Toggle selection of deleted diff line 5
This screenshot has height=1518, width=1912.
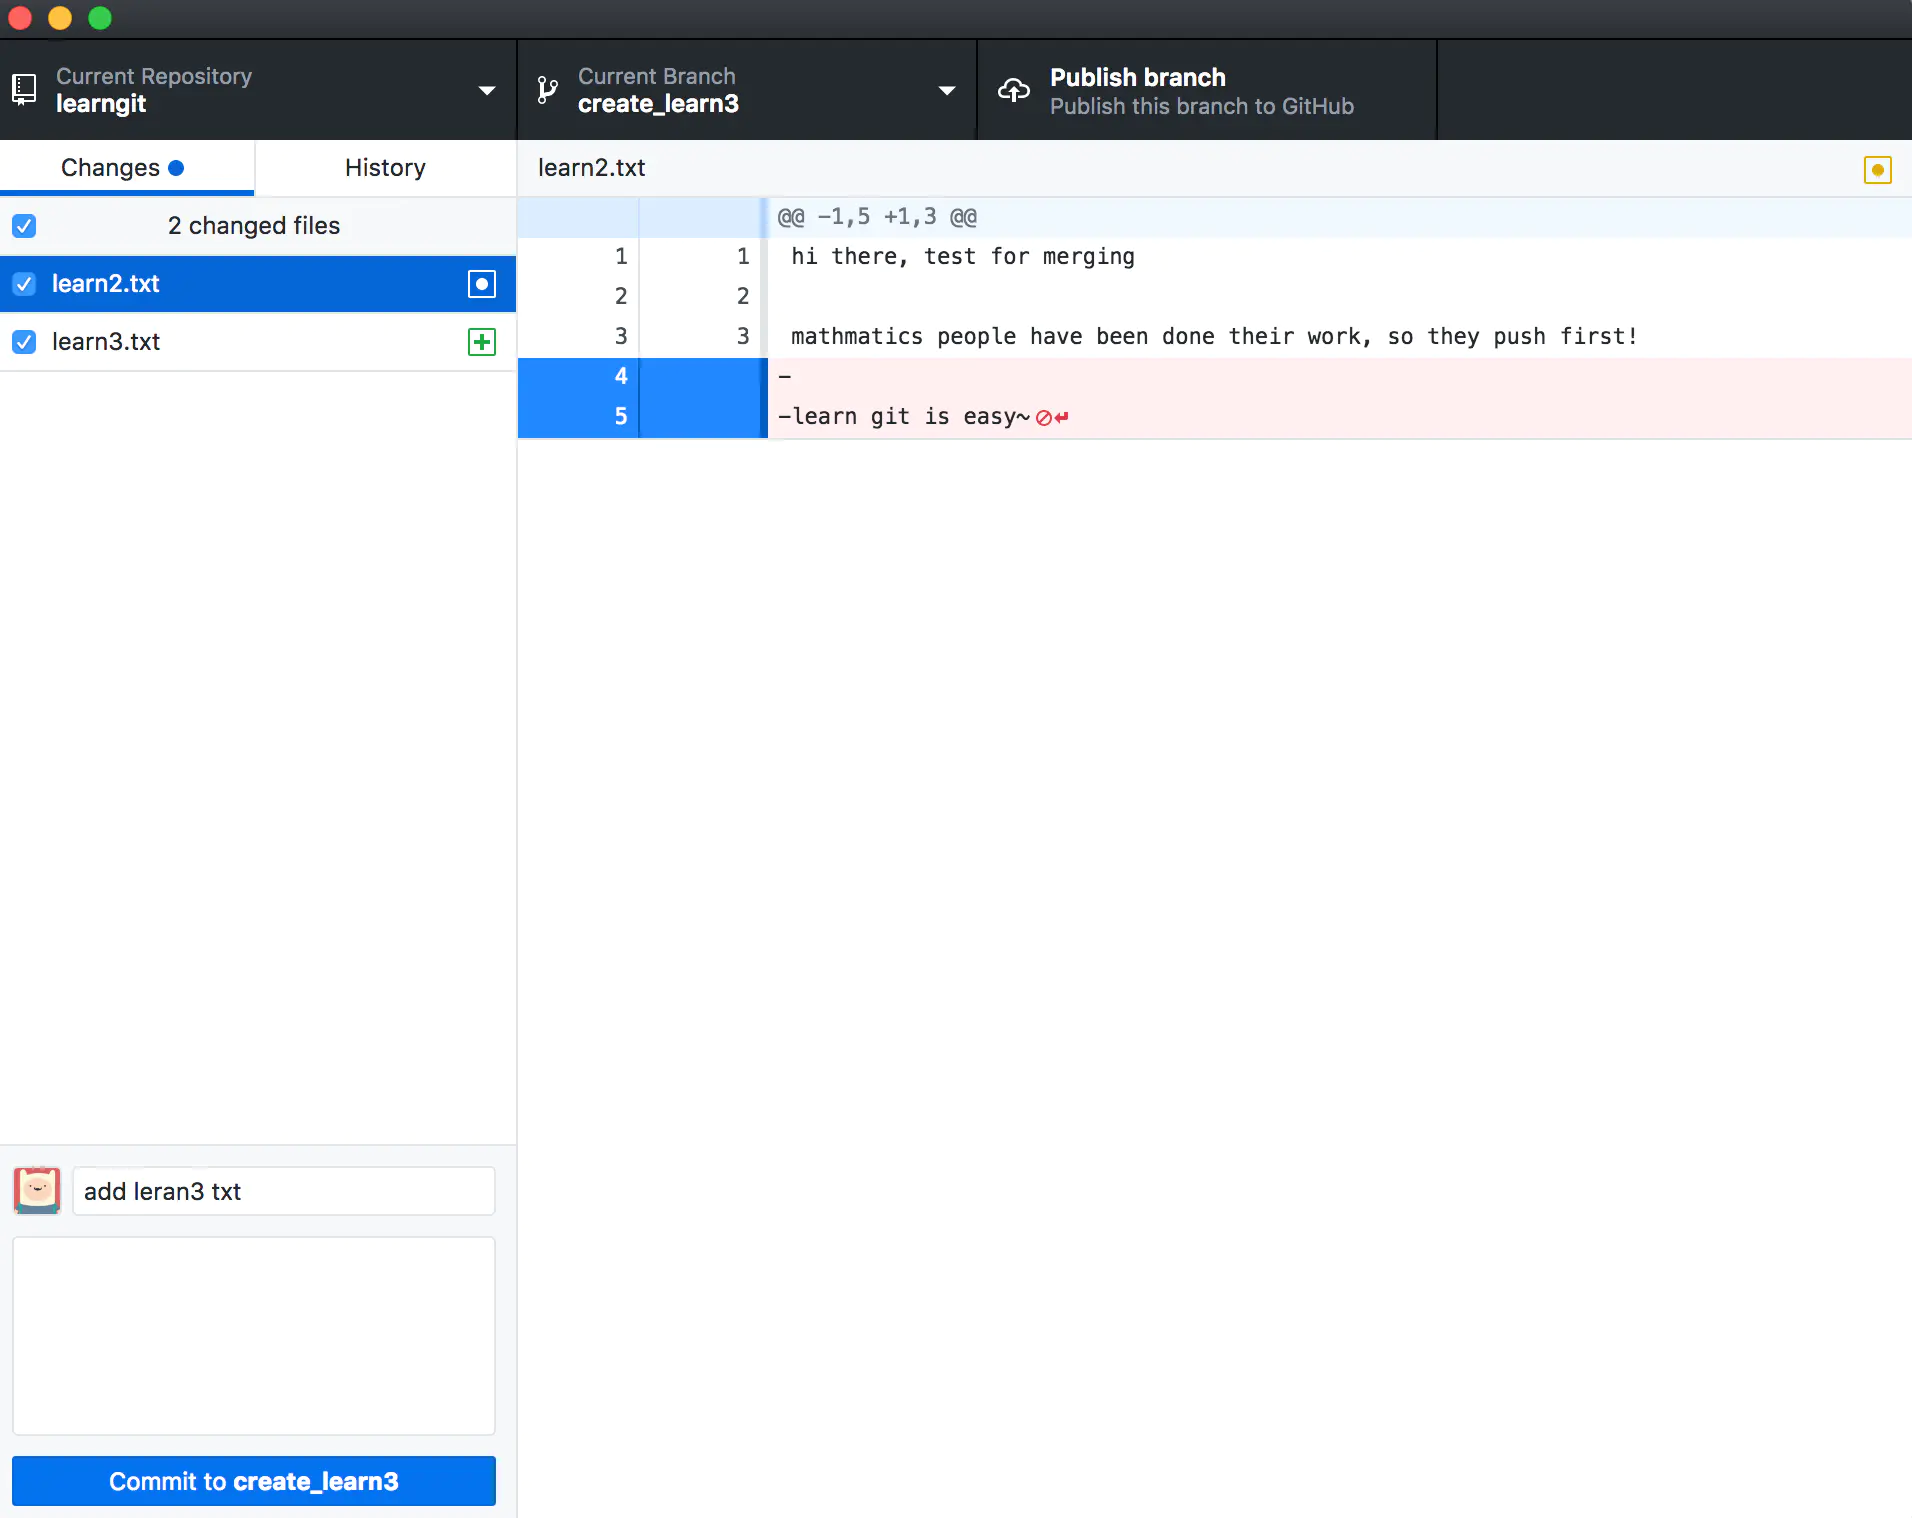point(642,417)
